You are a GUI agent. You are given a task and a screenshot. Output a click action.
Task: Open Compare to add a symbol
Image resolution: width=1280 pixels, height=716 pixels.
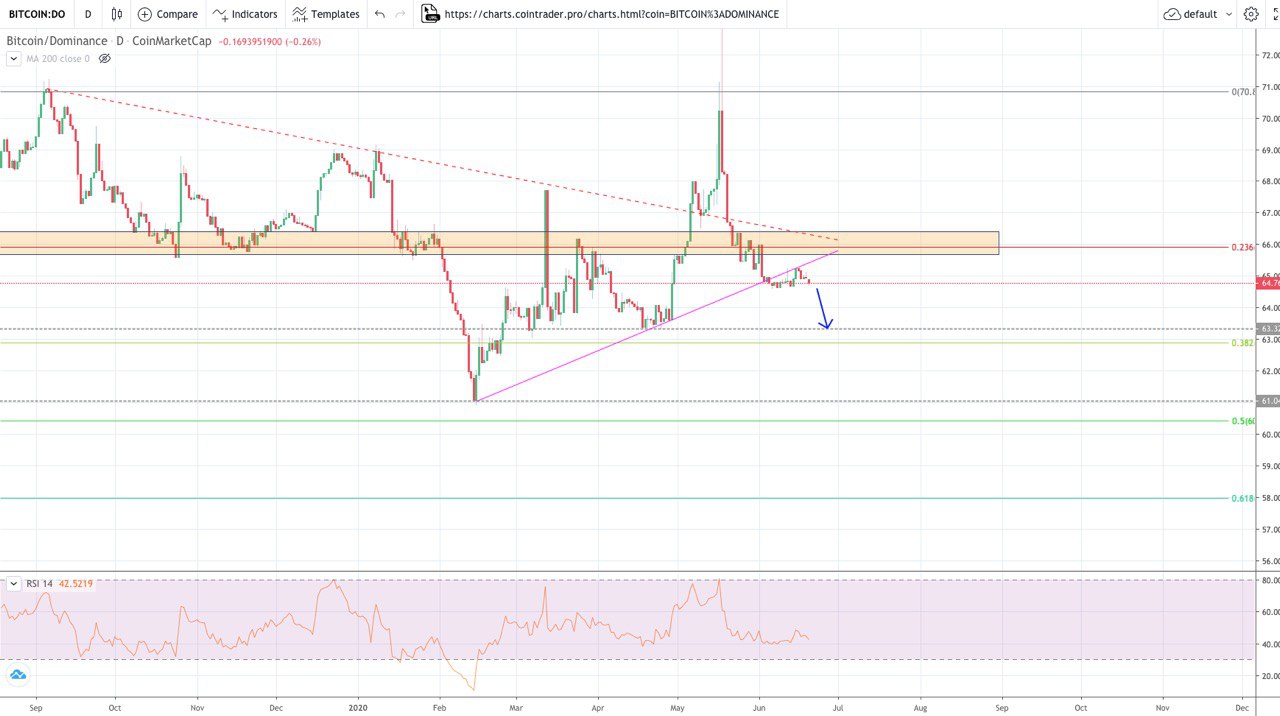(x=167, y=14)
